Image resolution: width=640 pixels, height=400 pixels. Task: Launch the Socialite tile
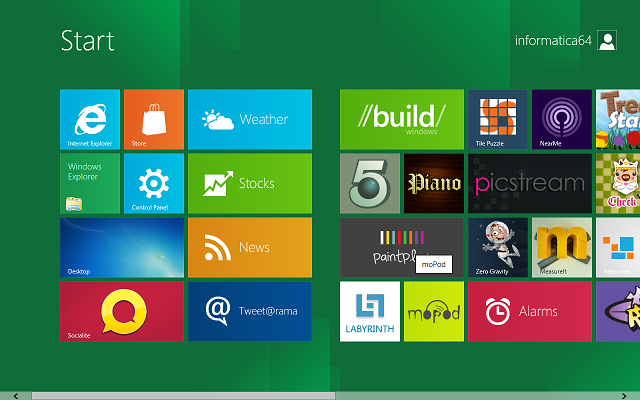[122, 311]
